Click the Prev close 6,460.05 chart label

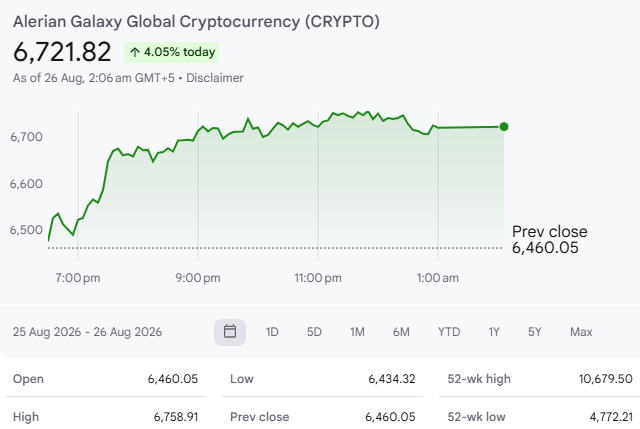coord(550,240)
